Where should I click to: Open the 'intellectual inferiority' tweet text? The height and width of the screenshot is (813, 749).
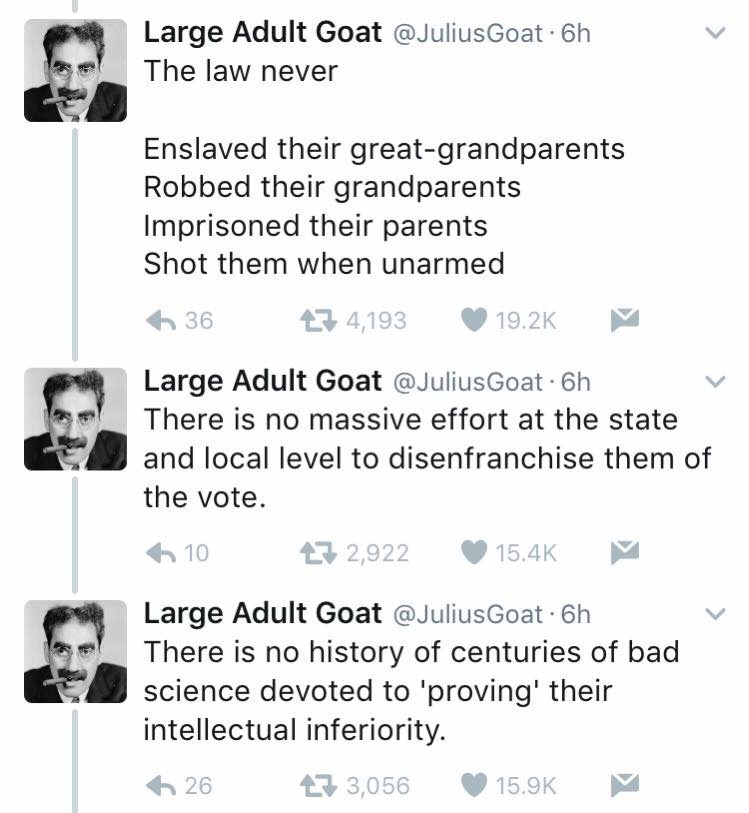coord(410,691)
